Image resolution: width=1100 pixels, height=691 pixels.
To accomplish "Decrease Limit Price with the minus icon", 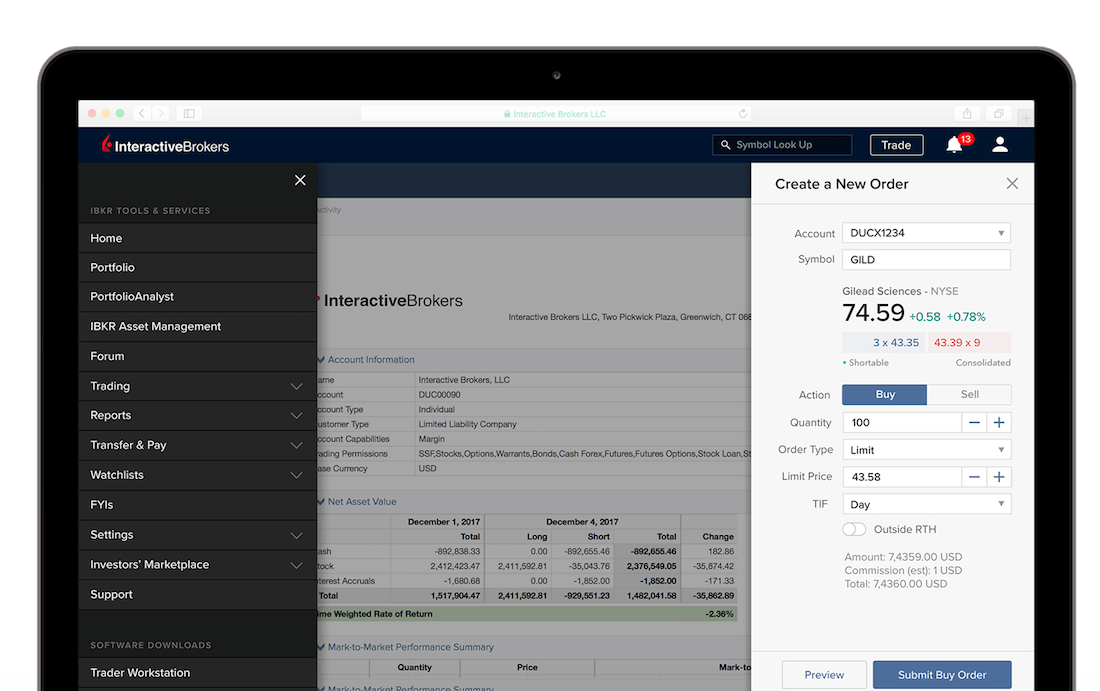I will (x=974, y=477).
